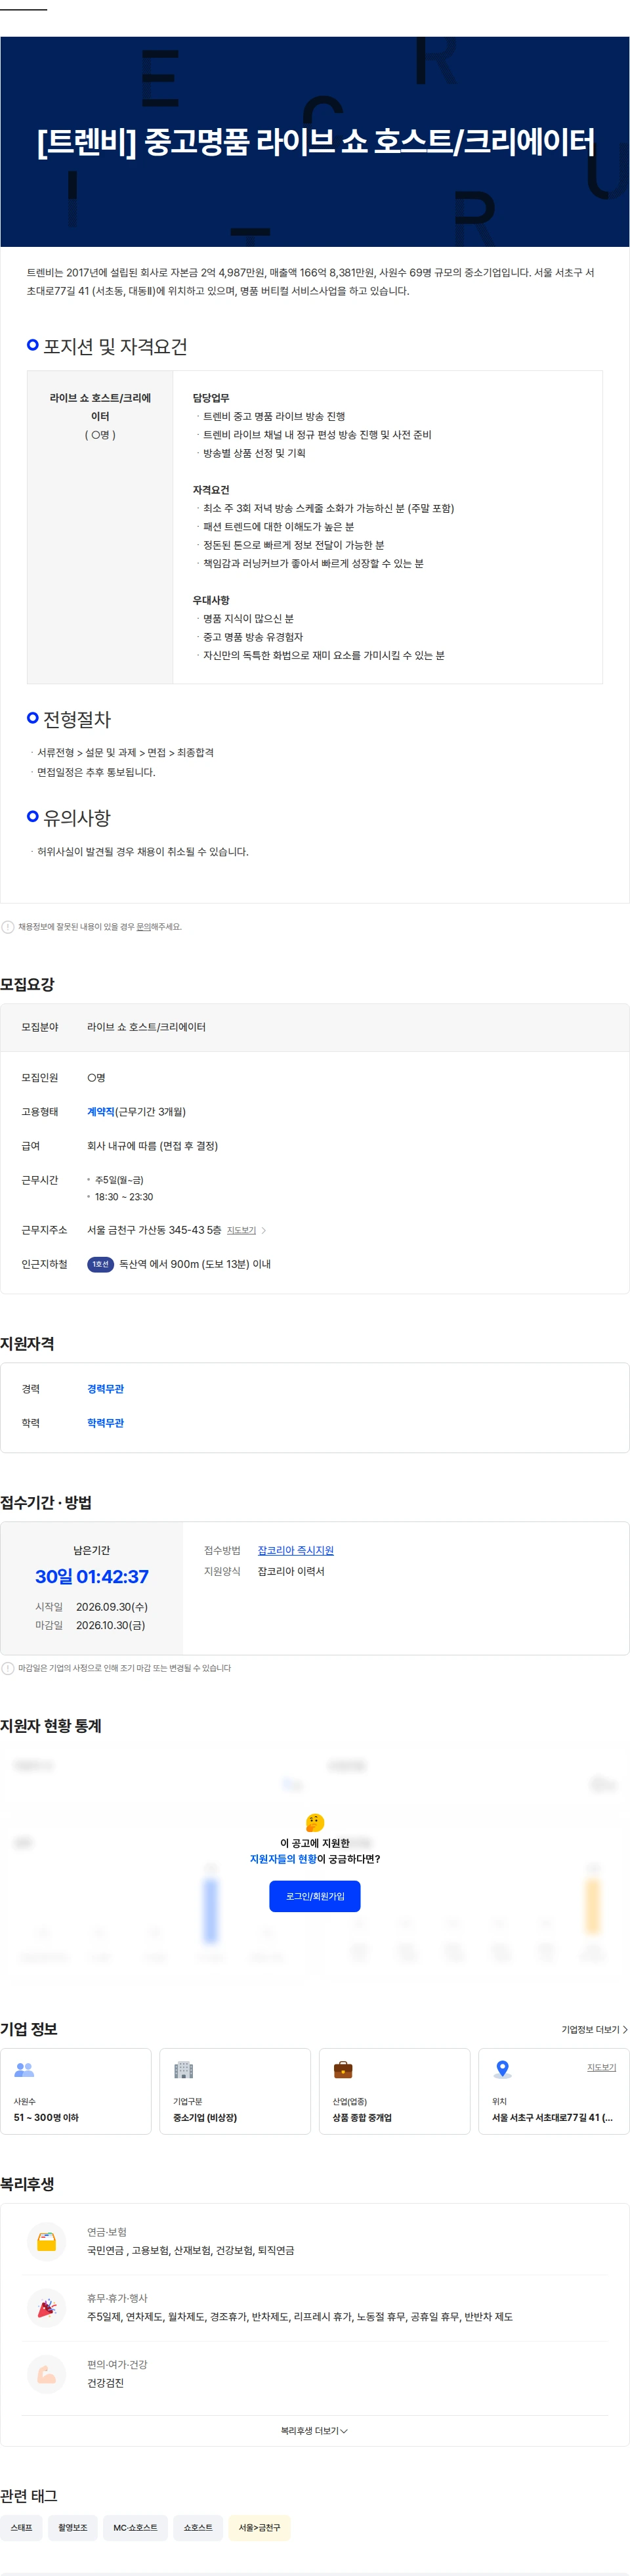Image resolution: width=630 pixels, height=2576 pixels.
Task: Click the job title banner image
Action: (x=315, y=142)
